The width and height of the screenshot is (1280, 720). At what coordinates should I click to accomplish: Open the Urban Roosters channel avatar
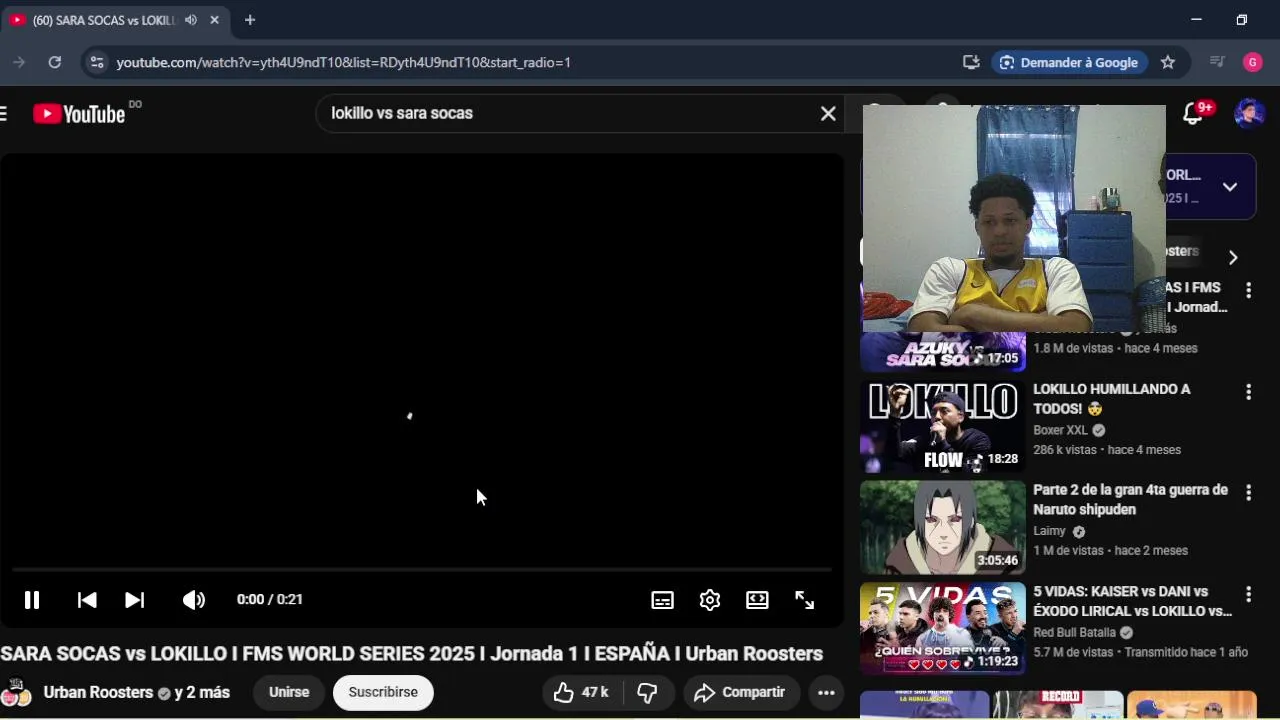tap(14, 692)
